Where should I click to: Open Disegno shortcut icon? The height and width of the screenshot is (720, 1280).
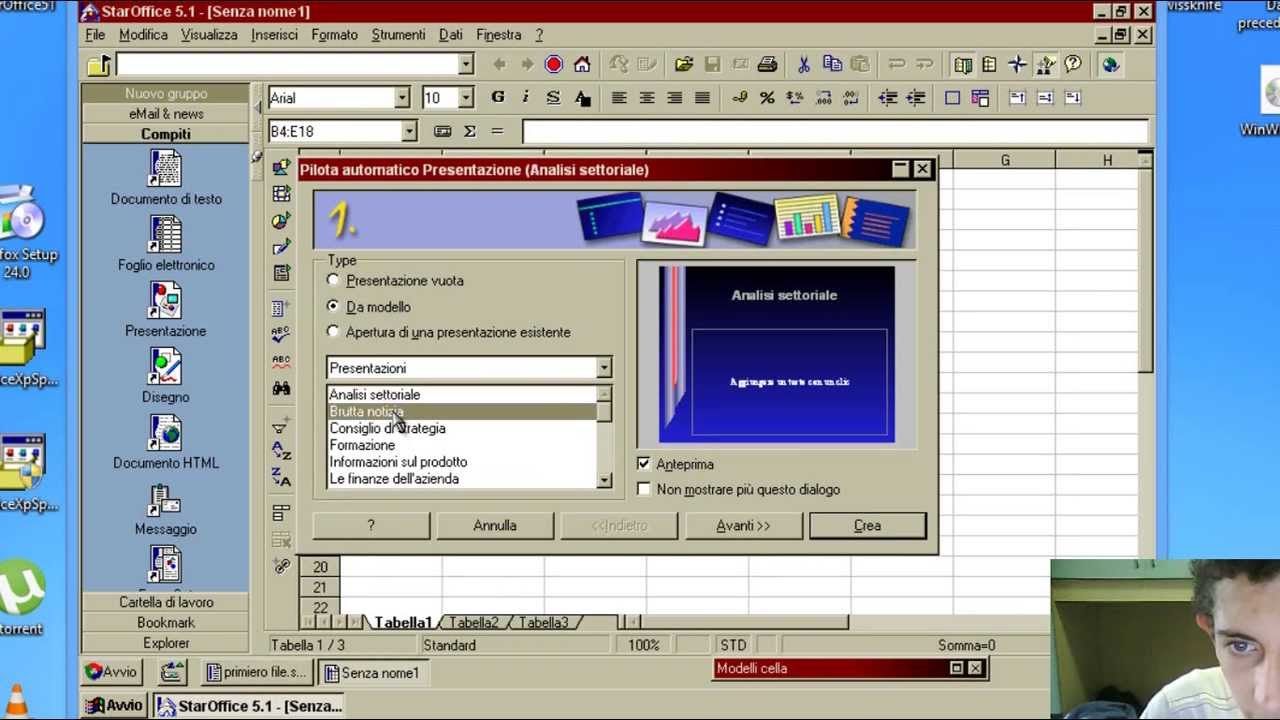pyautogui.click(x=166, y=376)
